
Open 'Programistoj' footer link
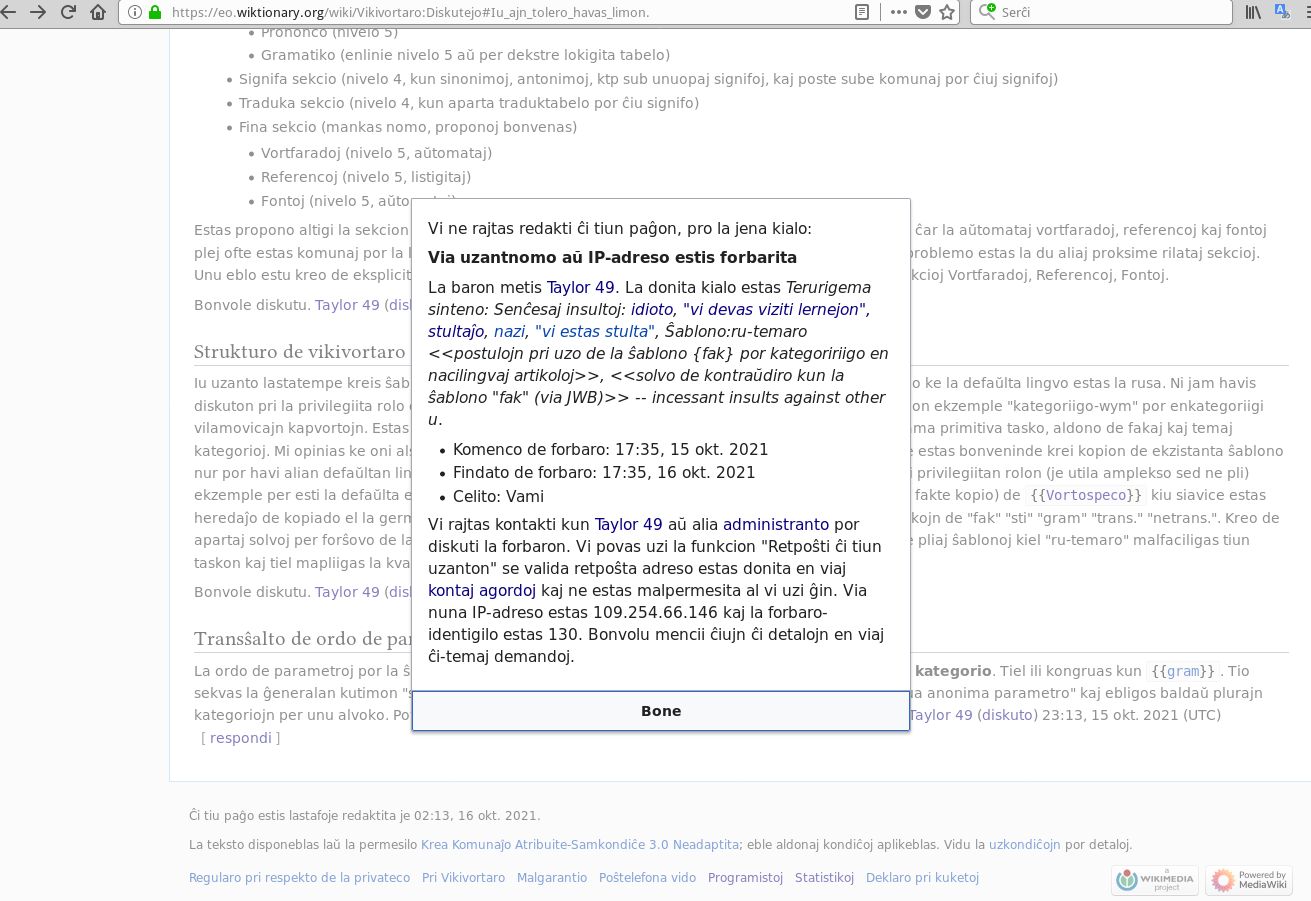click(745, 878)
